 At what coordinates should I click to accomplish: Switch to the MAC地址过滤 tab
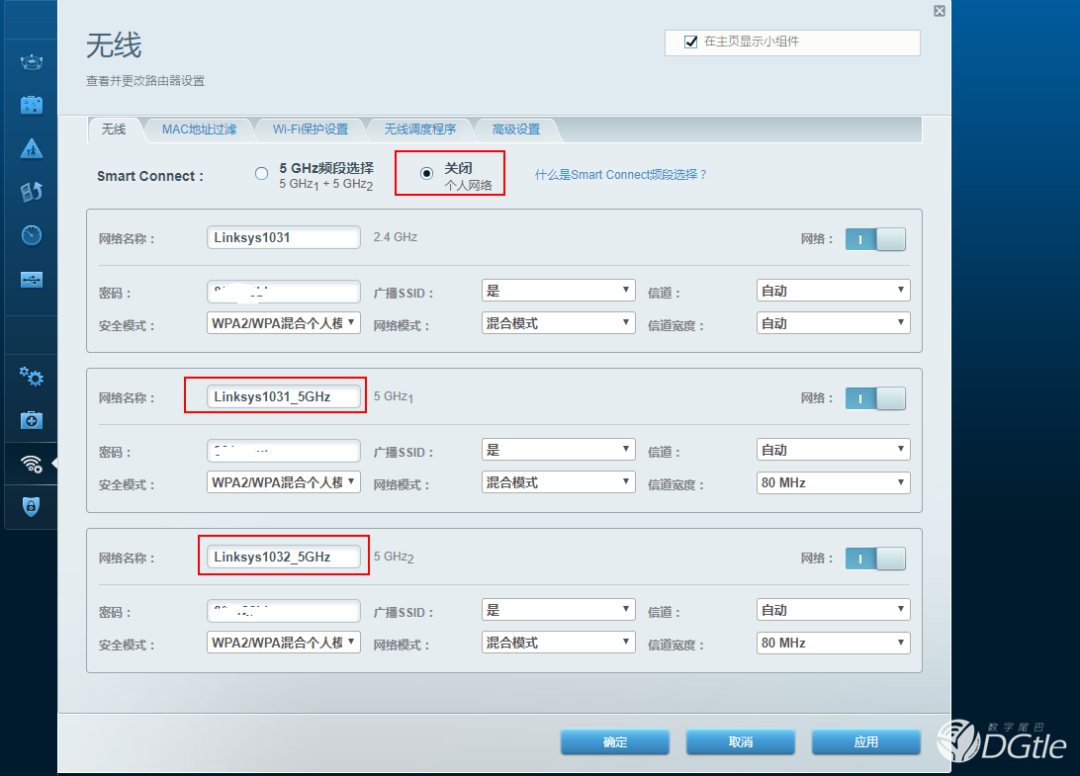click(199, 129)
